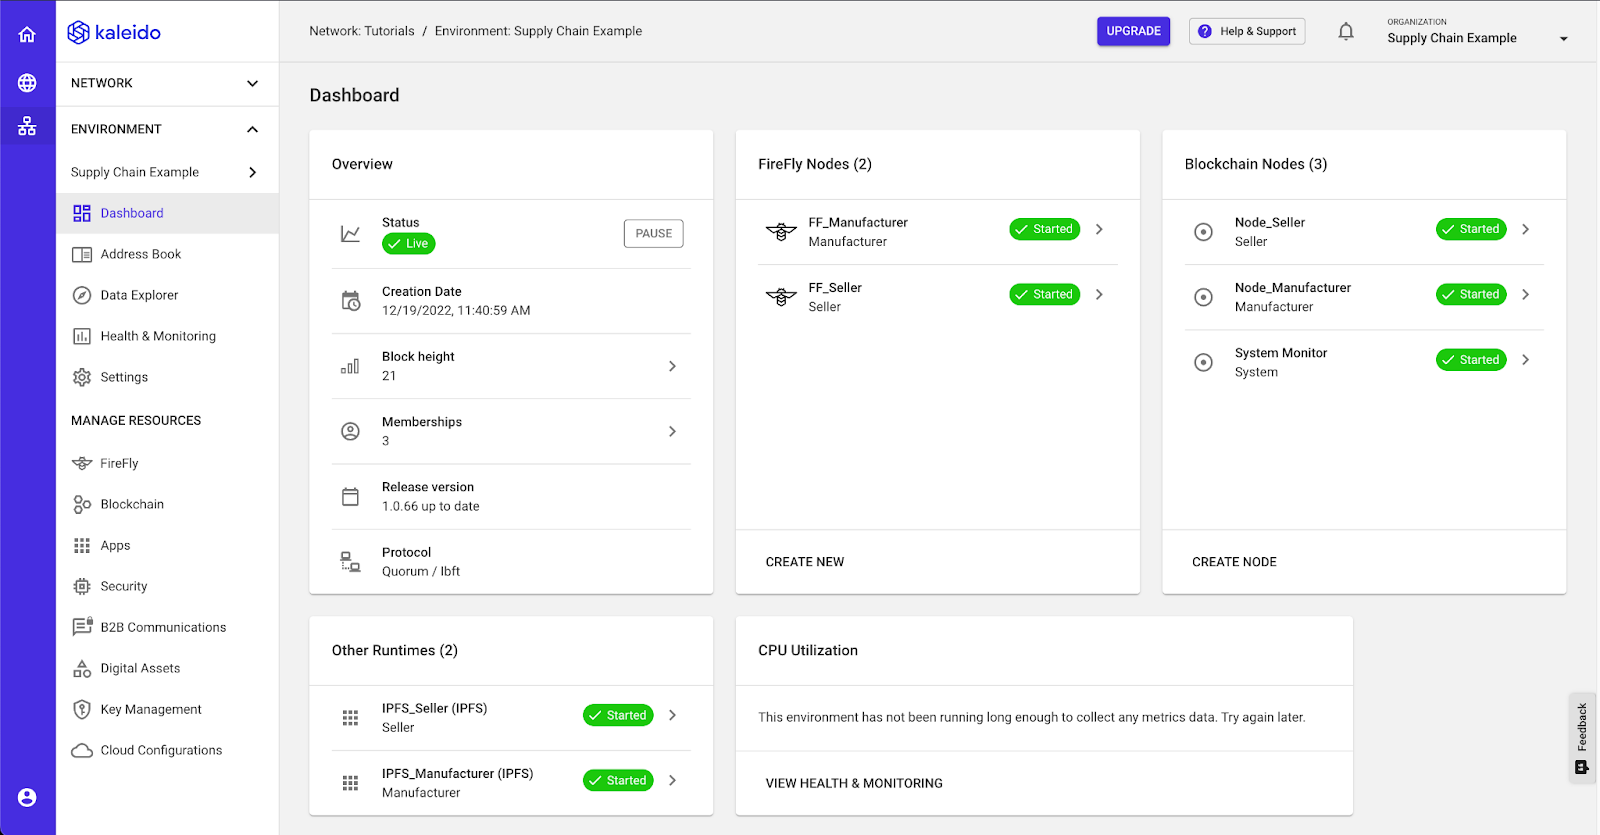Viewport: 1600px width, 835px height.
Task: Click the System Monitor node icon
Action: click(1204, 362)
